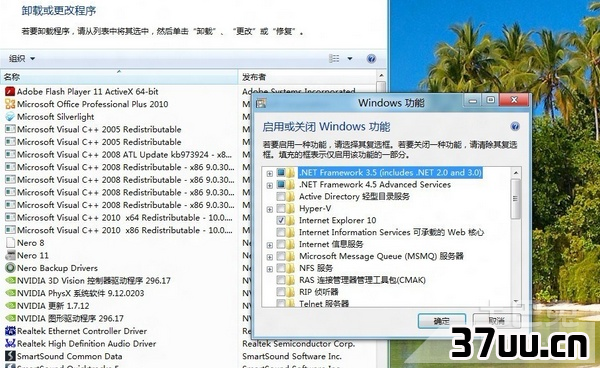Click the NVIDIA 更新 1.7.12 icon
Viewport: 600px width, 368px height.
pos(10,306)
